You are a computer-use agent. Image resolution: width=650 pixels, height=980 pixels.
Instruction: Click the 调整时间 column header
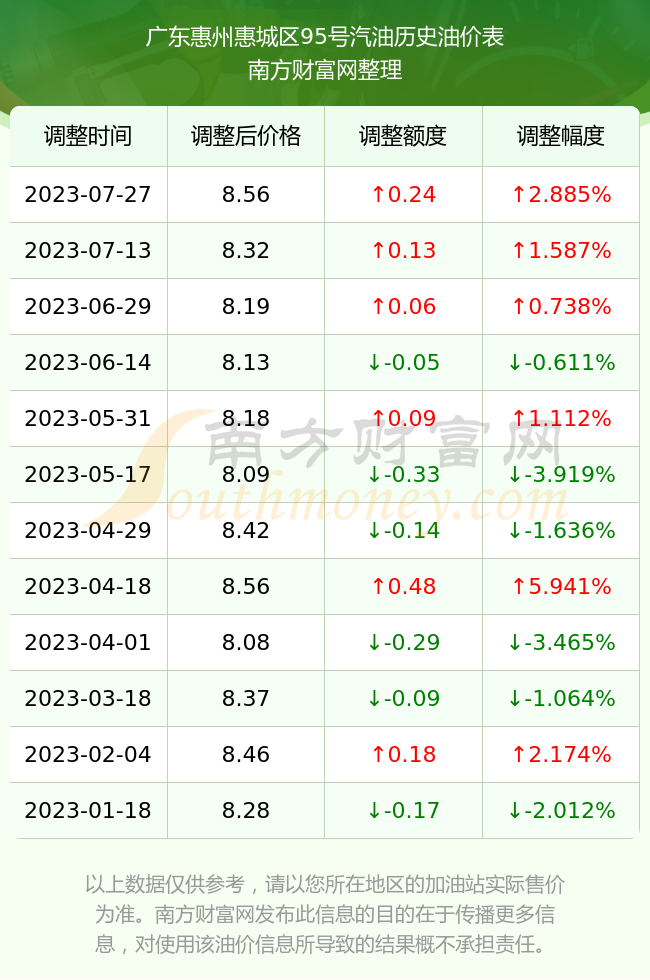88,136
